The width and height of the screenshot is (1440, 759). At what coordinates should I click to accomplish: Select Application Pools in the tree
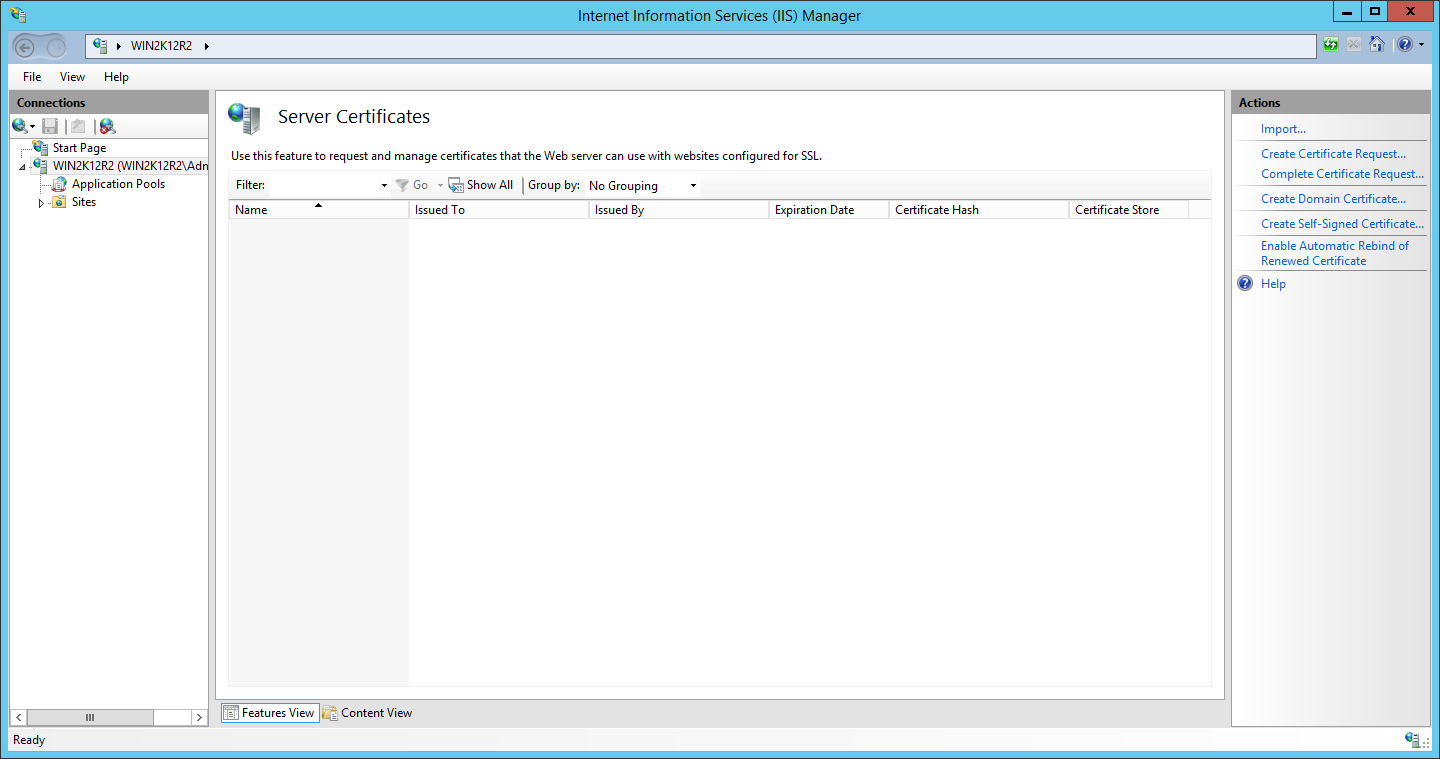pos(118,184)
